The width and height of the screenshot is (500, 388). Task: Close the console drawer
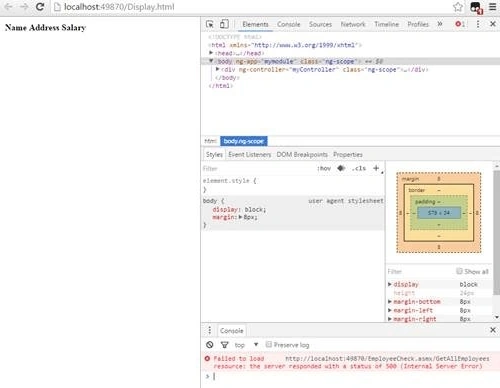pyautogui.click(x=493, y=330)
